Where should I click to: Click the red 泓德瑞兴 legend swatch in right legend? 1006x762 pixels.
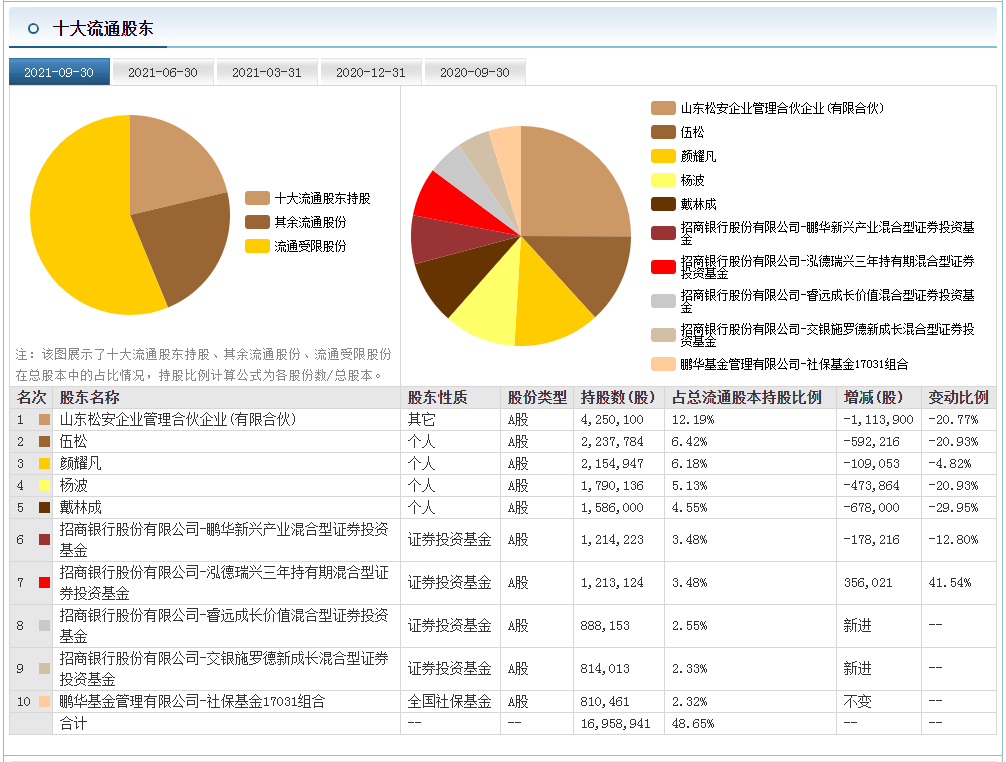[663, 267]
